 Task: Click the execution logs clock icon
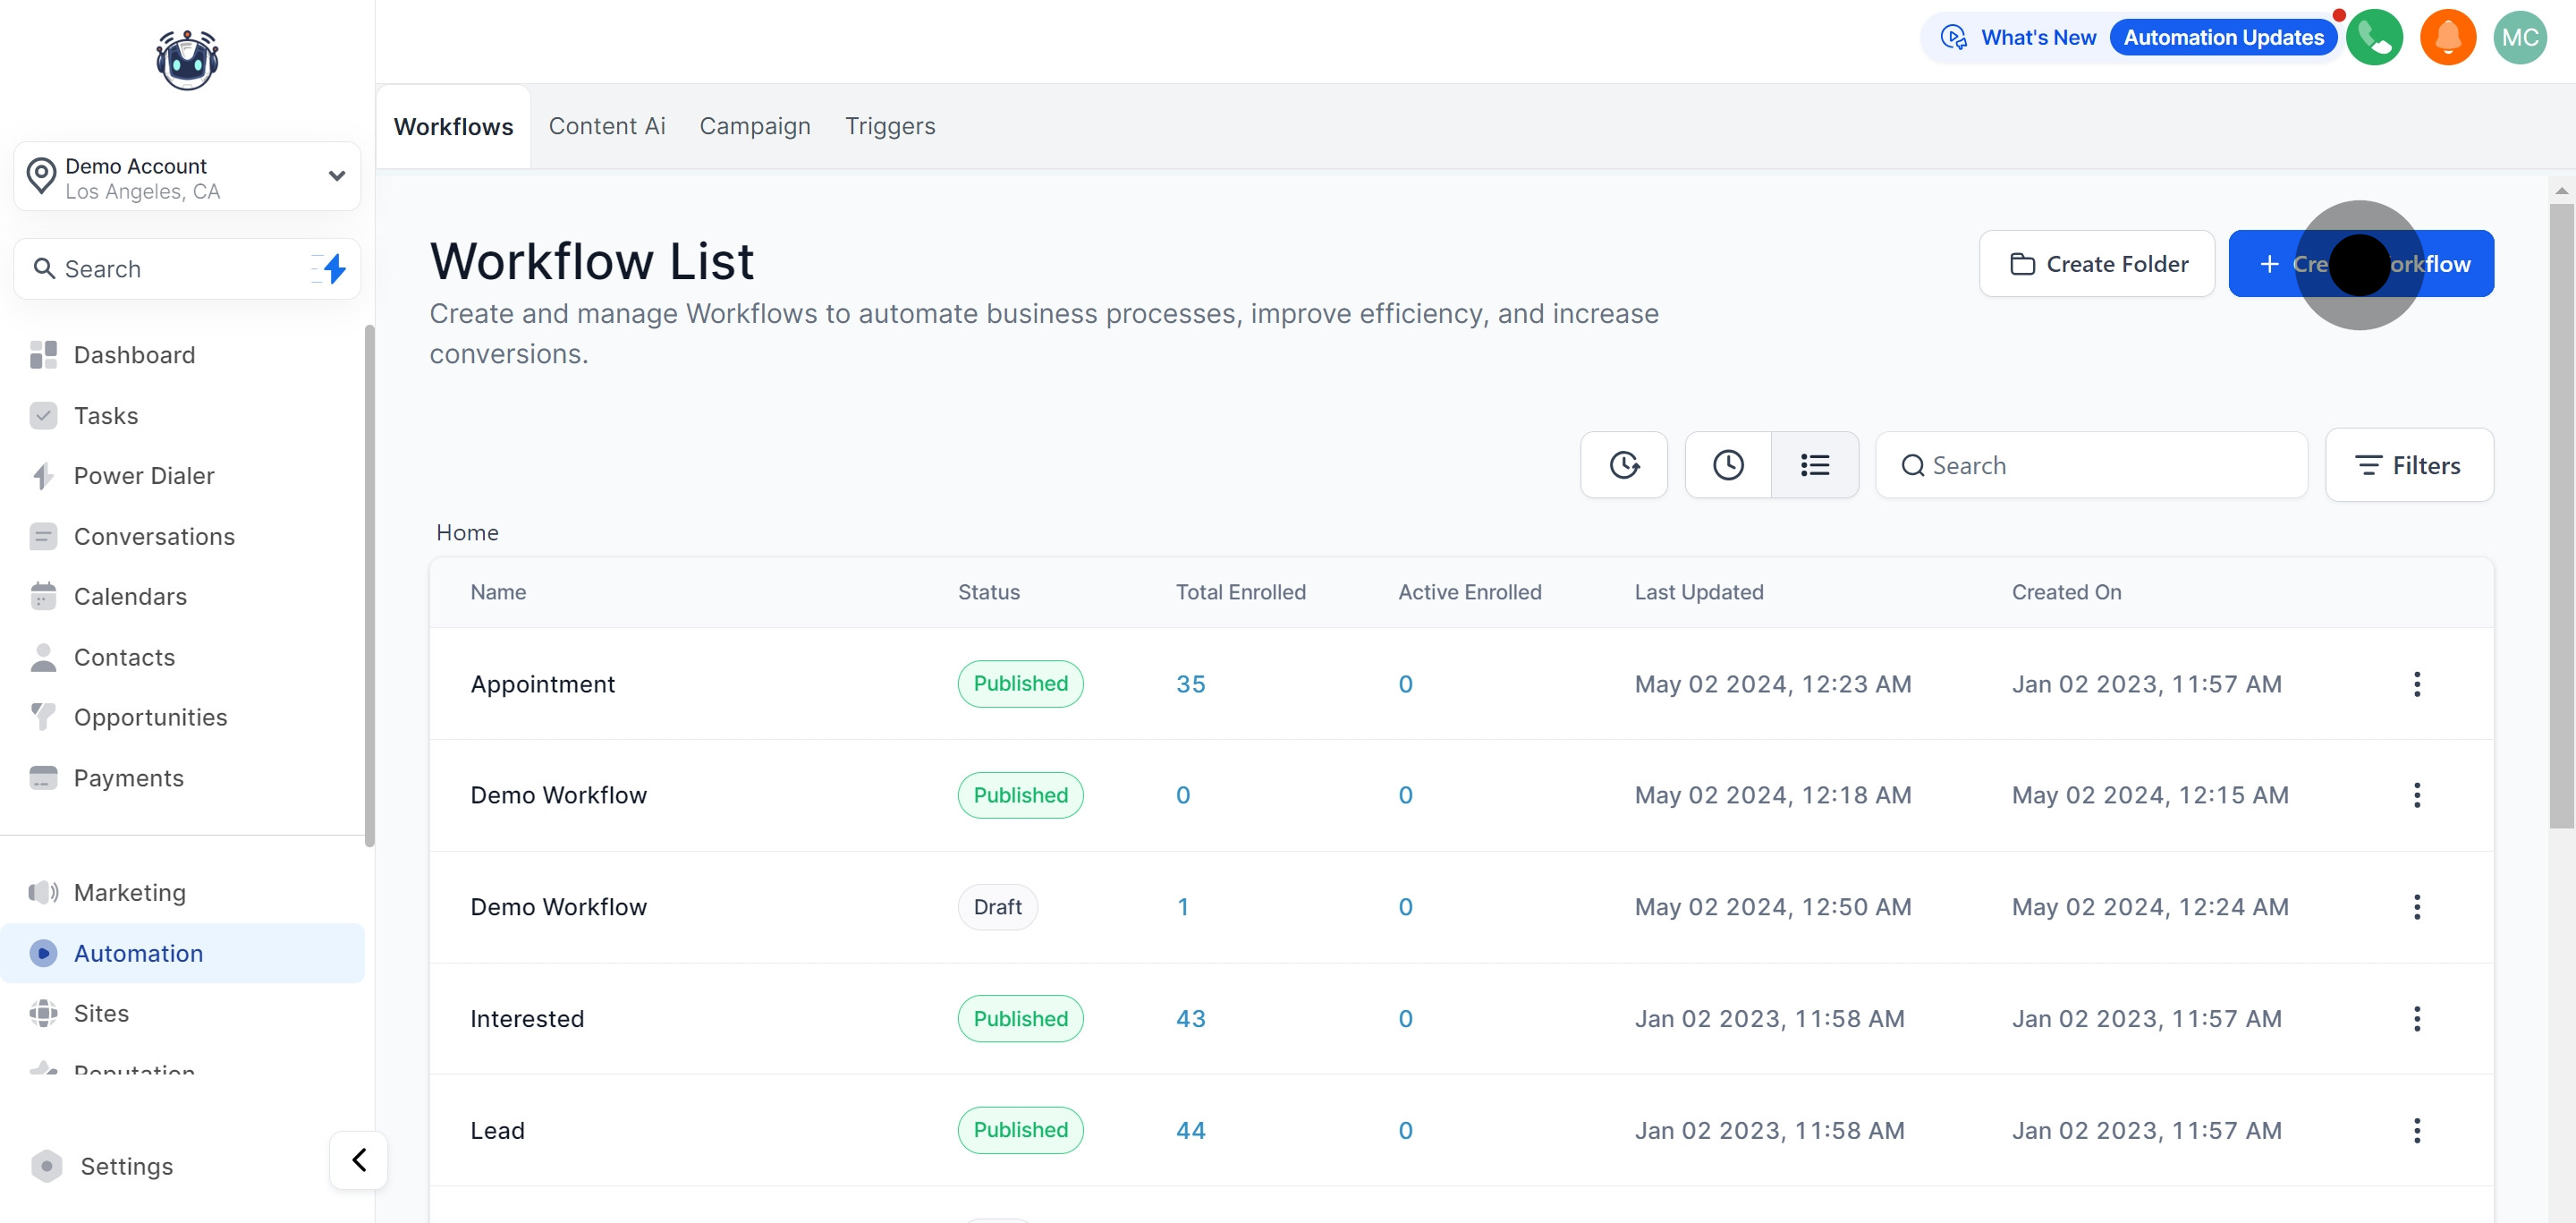tap(1623, 464)
